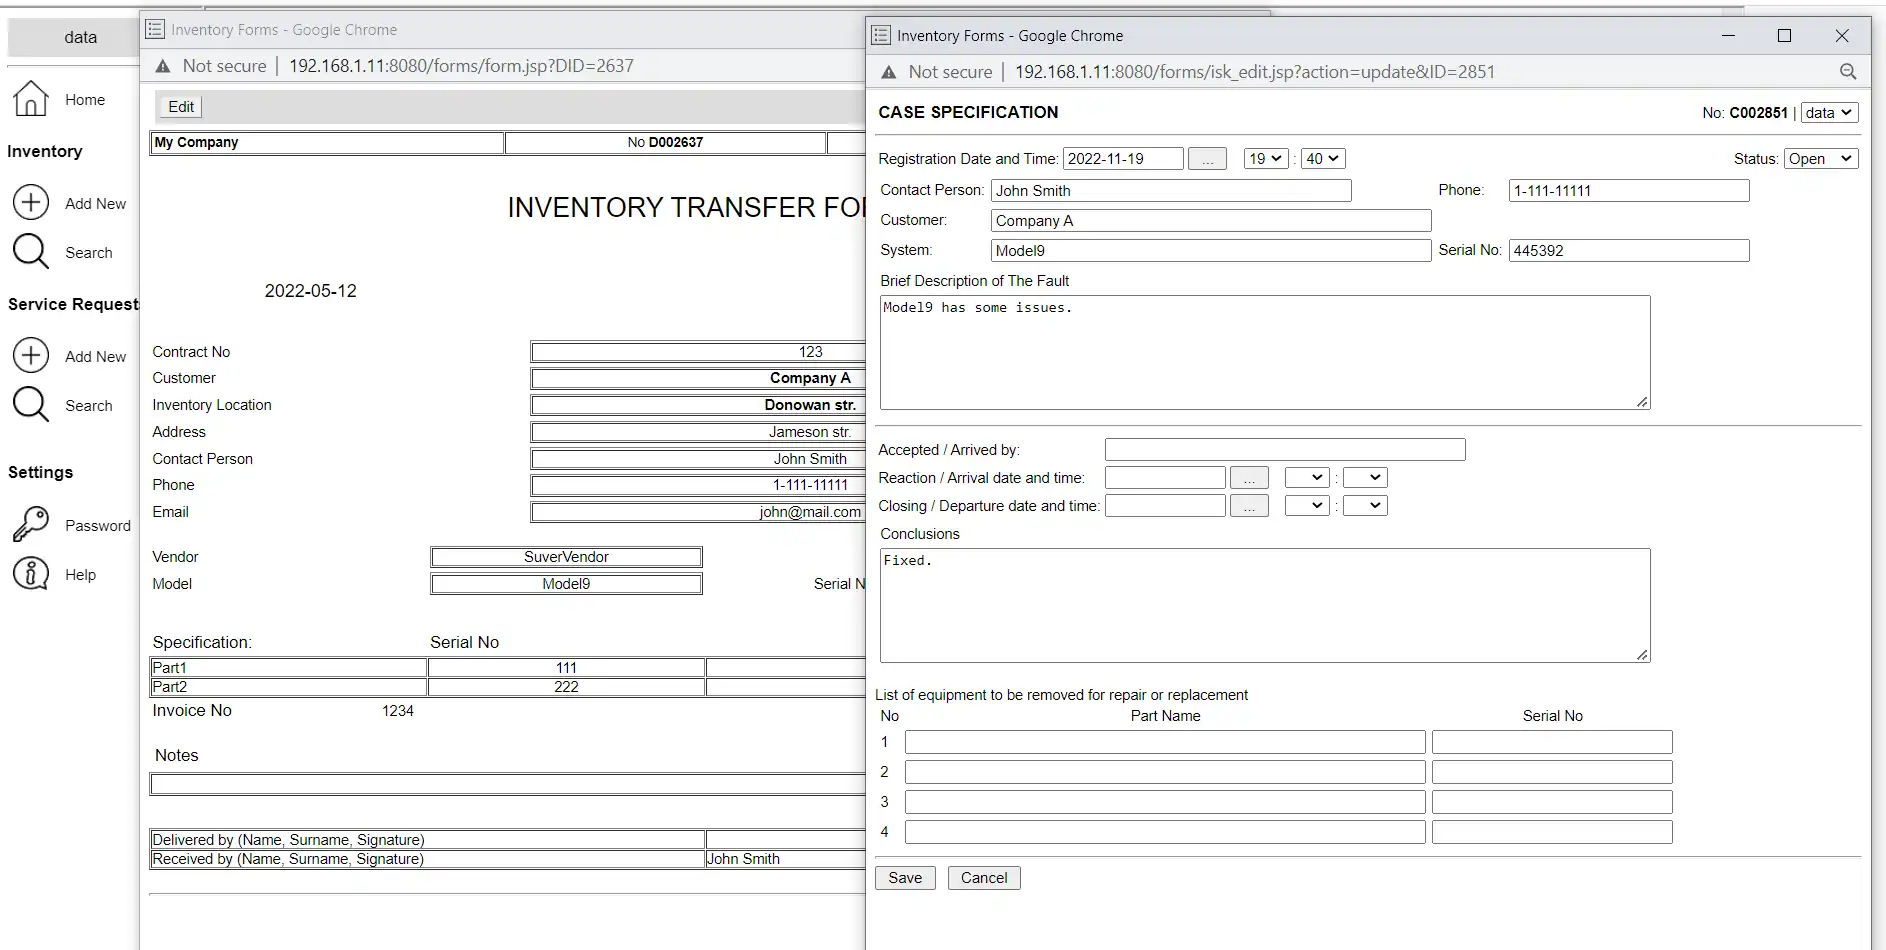Click Part Name field in row 1
The height and width of the screenshot is (950, 1886).
point(1165,742)
